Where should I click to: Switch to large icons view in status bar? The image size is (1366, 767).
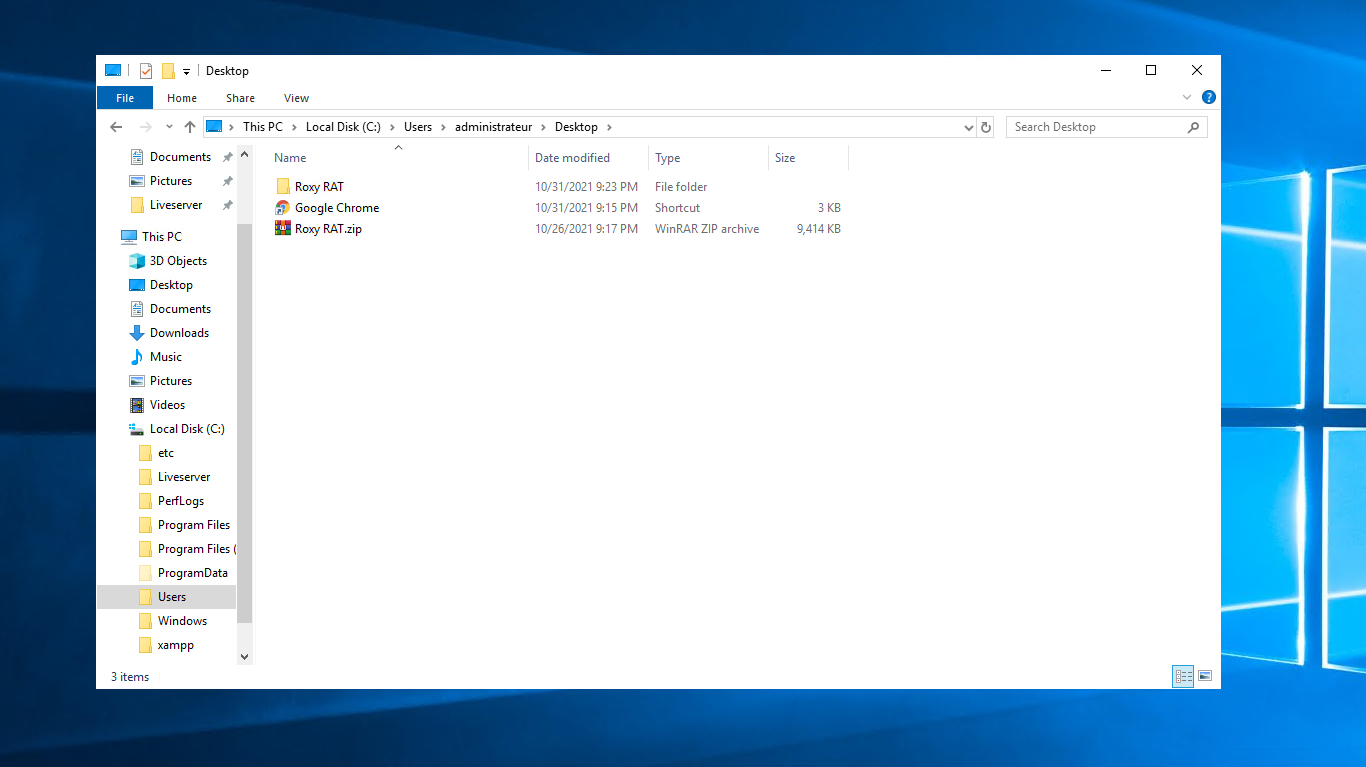1205,676
